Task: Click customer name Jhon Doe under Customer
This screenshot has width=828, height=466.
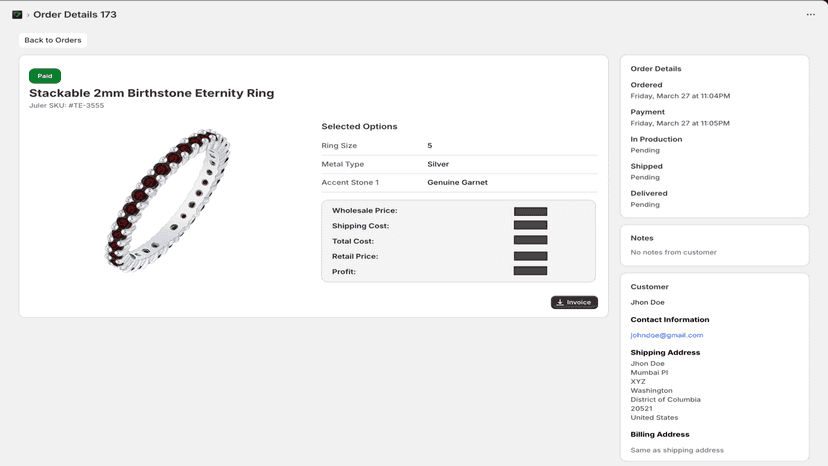Action: point(647,302)
